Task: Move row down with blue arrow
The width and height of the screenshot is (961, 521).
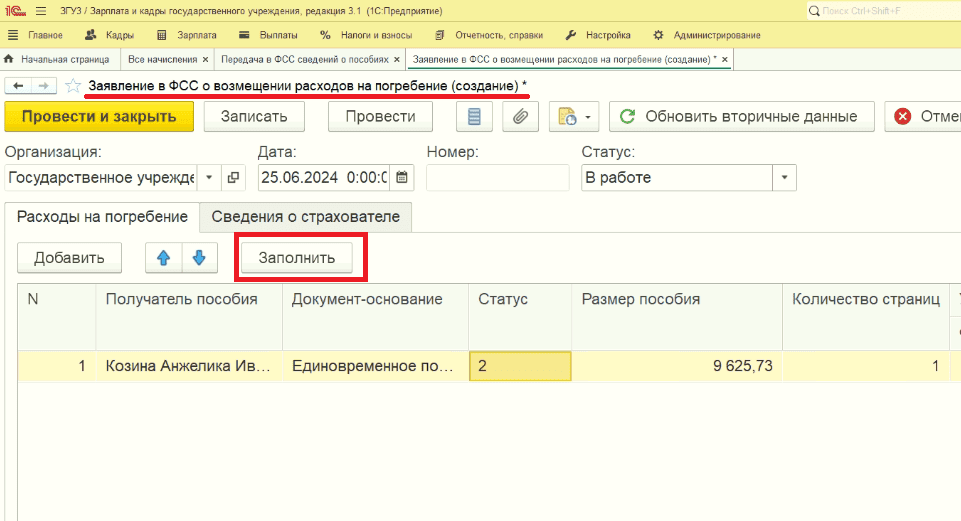Action: (x=199, y=258)
